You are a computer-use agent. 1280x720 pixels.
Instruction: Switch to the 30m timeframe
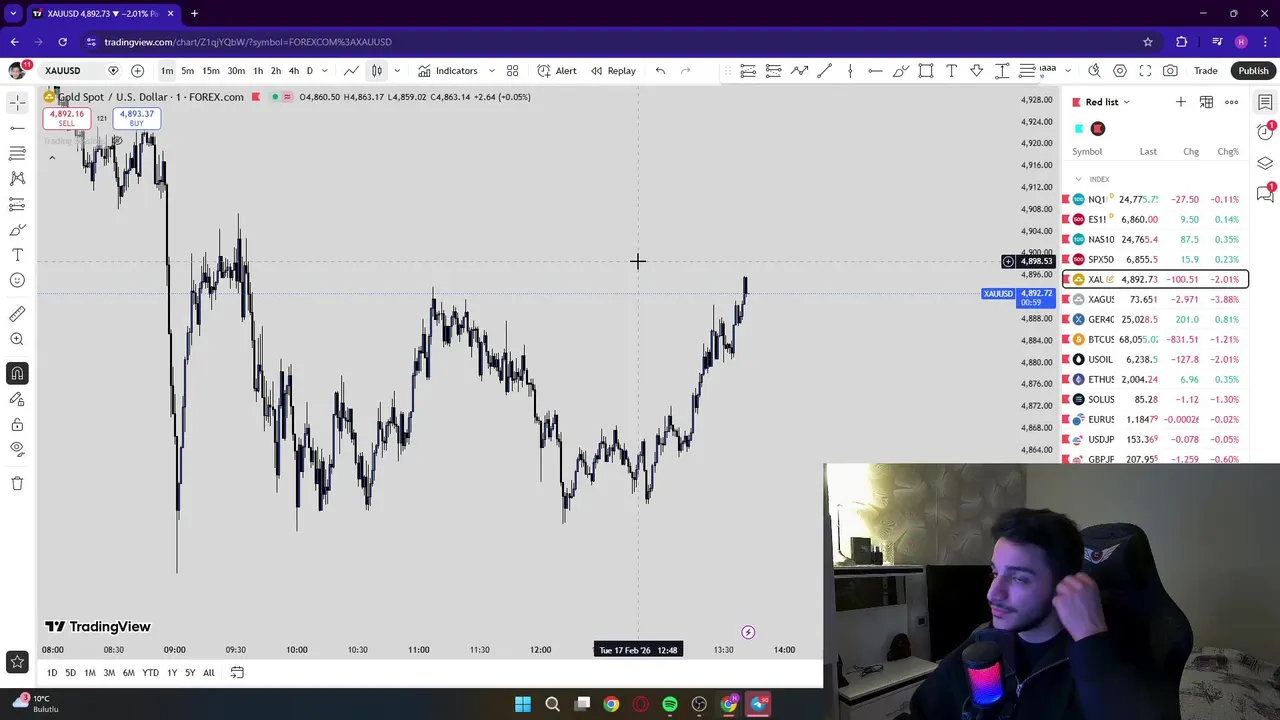pos(236,71)
